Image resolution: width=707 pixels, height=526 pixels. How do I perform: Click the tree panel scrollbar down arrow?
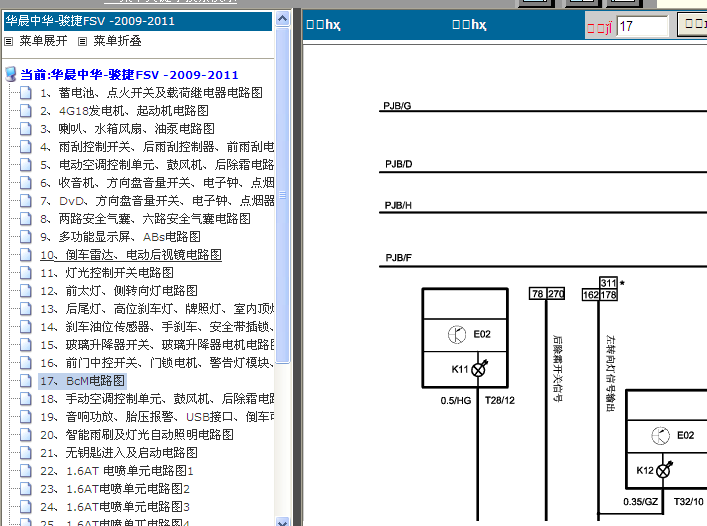282,521
